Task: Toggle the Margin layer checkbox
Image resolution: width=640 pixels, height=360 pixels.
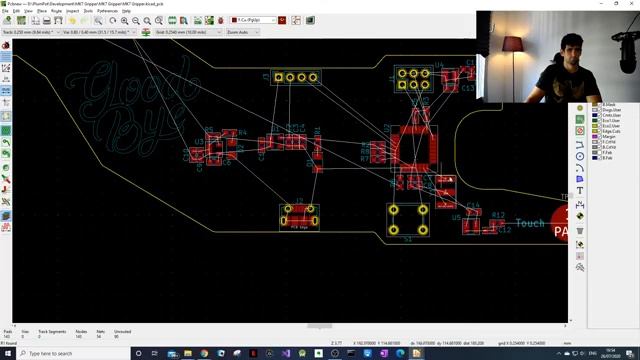Action: 600,137
